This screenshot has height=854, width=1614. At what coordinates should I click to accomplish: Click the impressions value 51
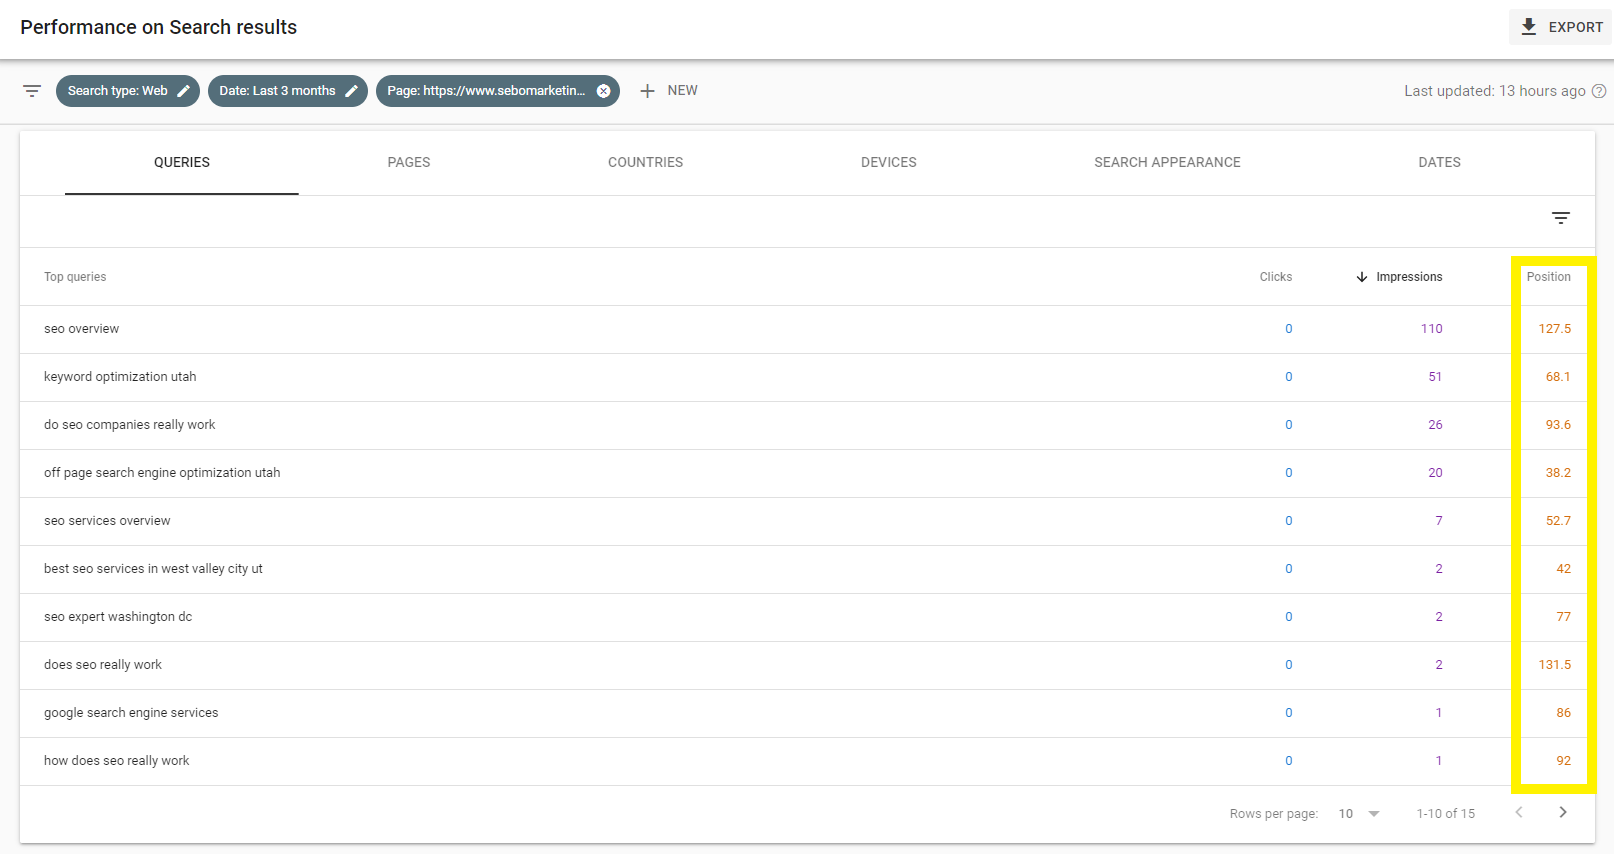pos(1435,377)
